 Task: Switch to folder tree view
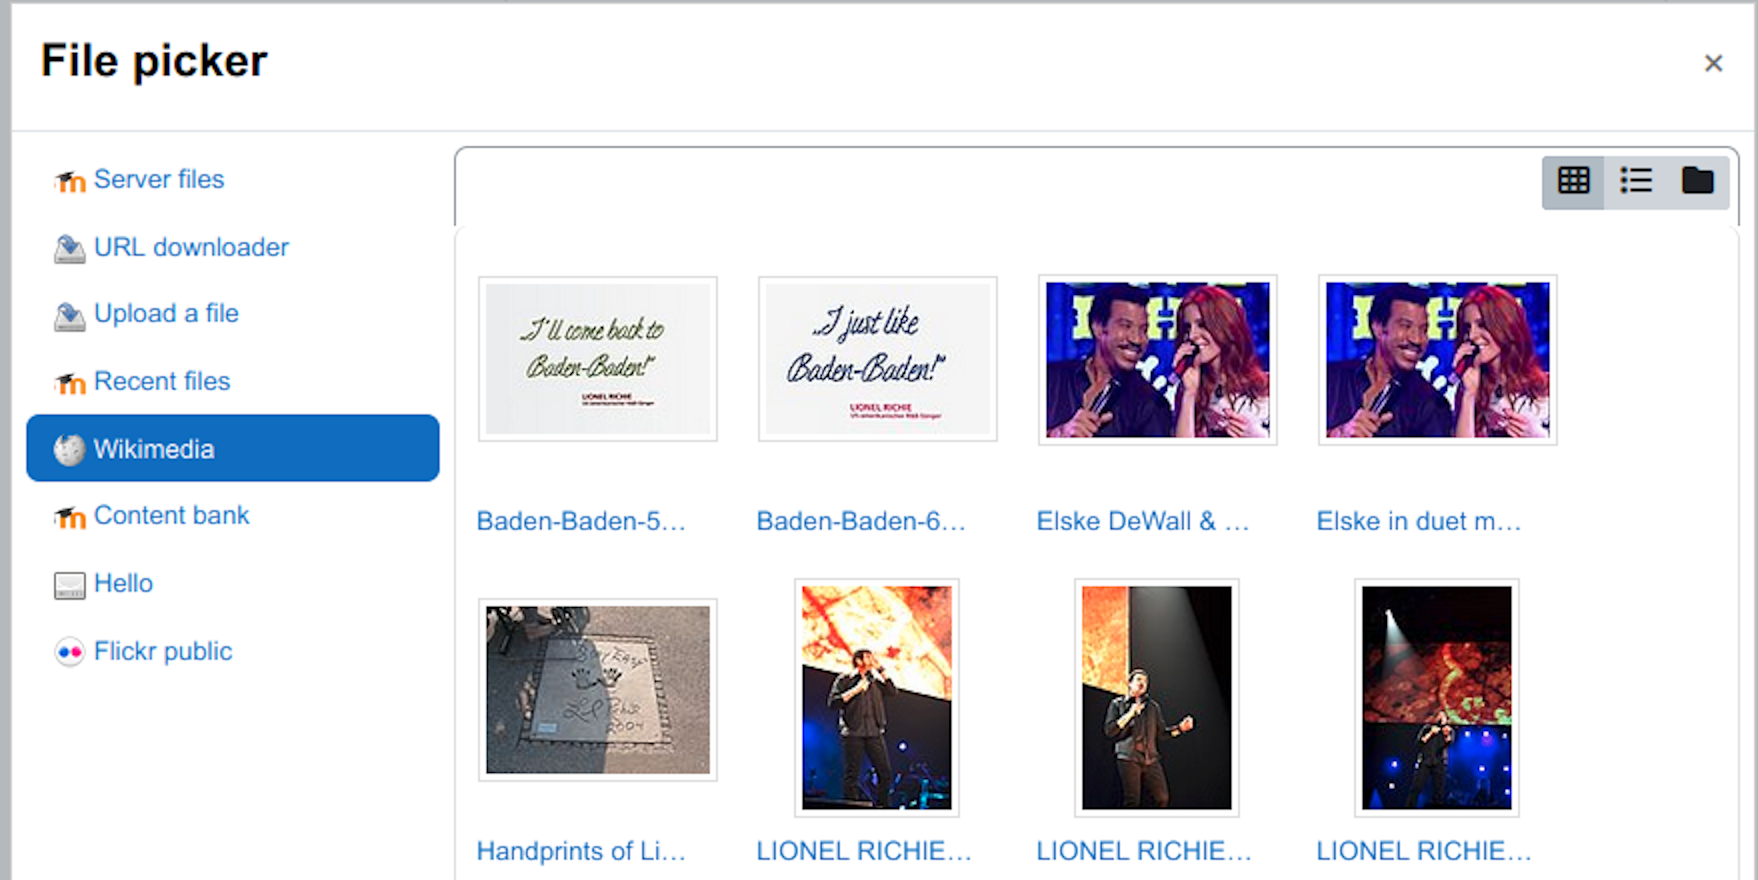[1697, 181]
